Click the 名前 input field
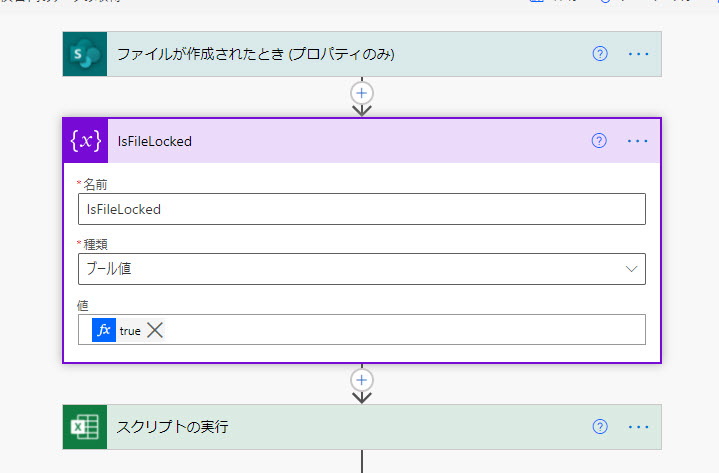The image size is (719, 473). click(362, 209)
